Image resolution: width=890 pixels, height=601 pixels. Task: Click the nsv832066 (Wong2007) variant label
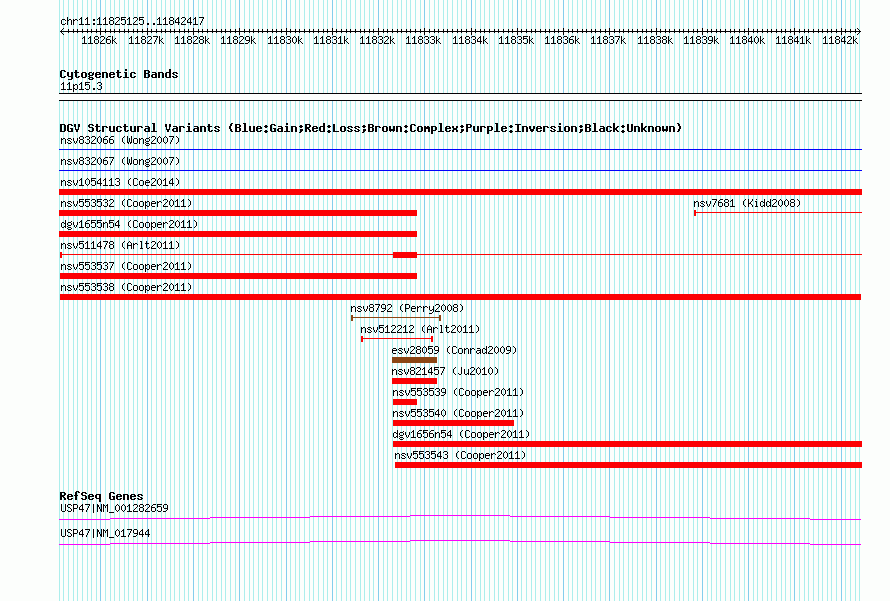(x=120, y=140)
